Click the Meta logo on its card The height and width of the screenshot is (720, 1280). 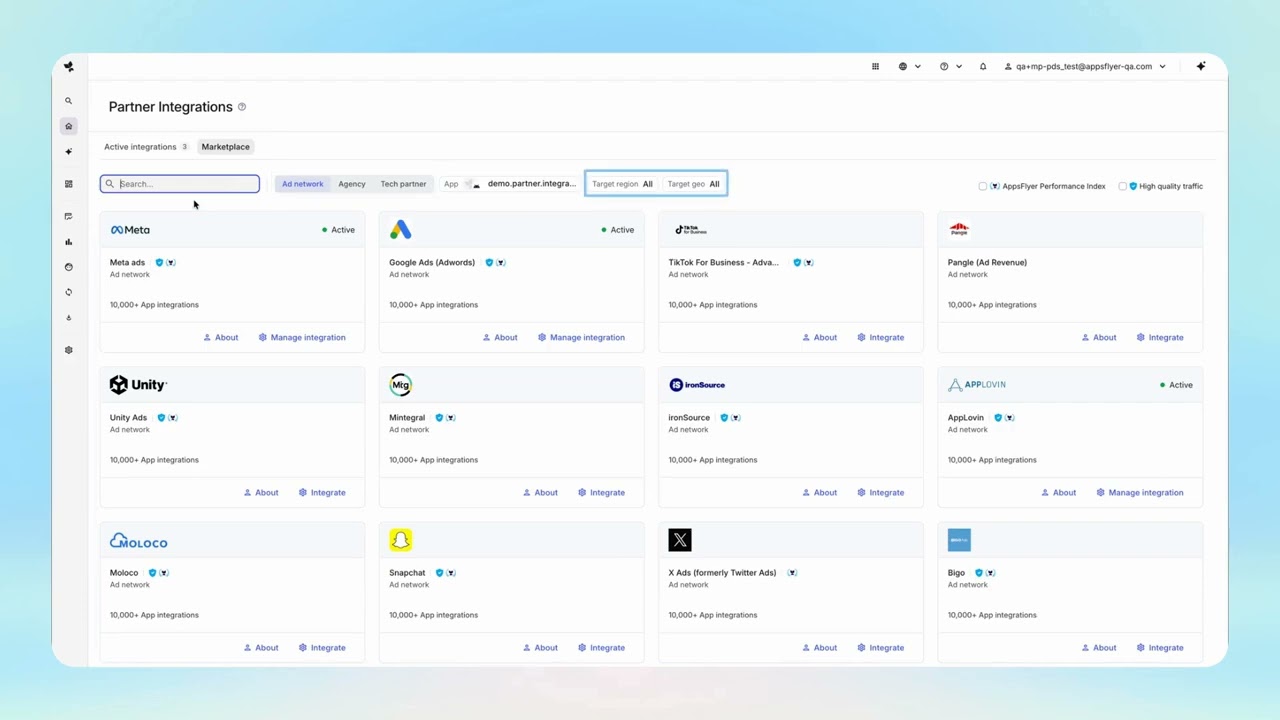pyautogui.click(x=130, y=230)
